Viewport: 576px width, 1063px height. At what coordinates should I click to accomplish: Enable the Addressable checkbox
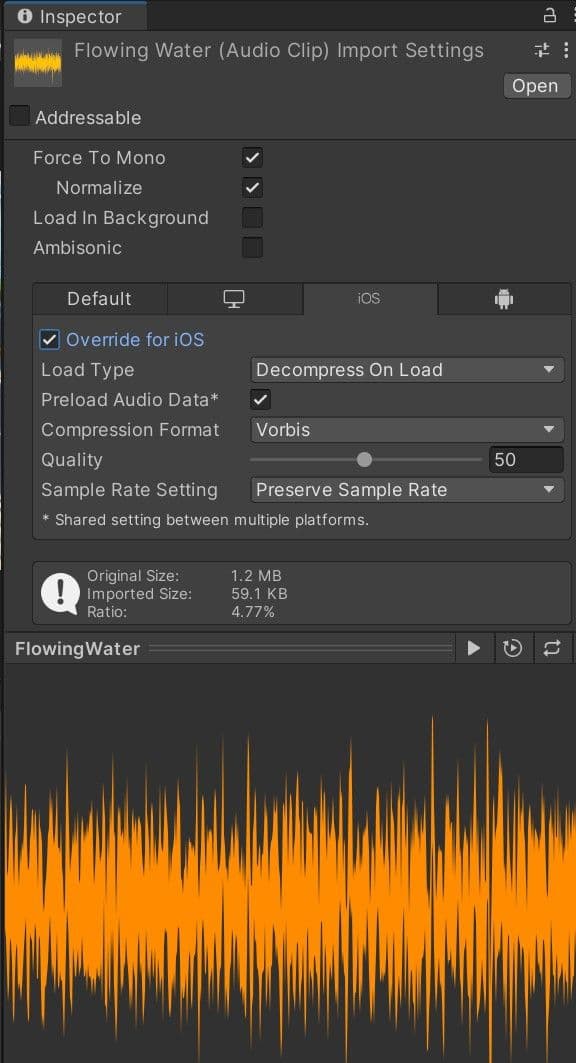tap(18, 117)
